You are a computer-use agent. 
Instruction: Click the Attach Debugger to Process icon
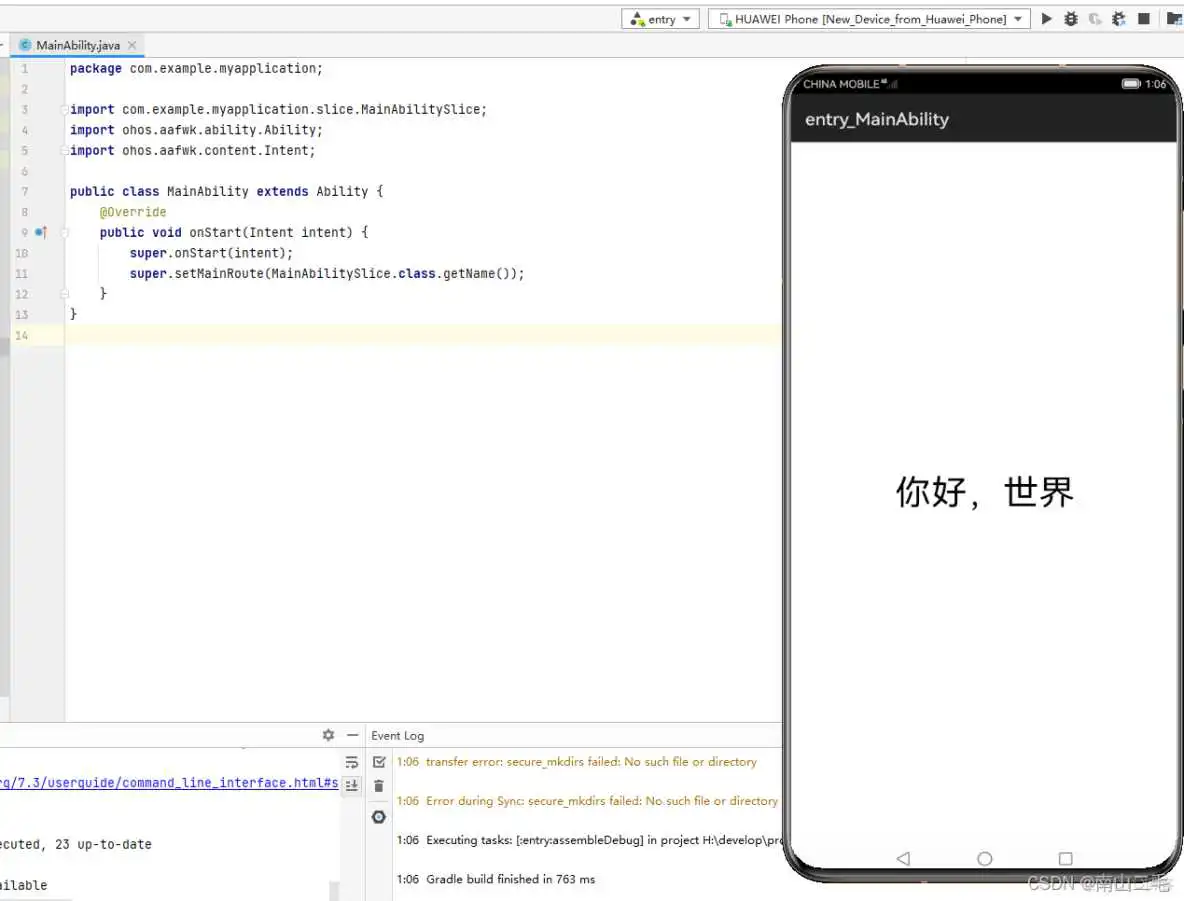click(x=1093, y=18)
